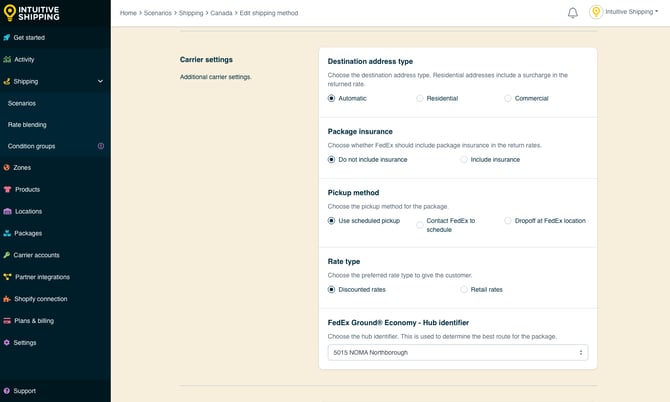
Task: Click Package insurance section title
Action: point(360,132)
